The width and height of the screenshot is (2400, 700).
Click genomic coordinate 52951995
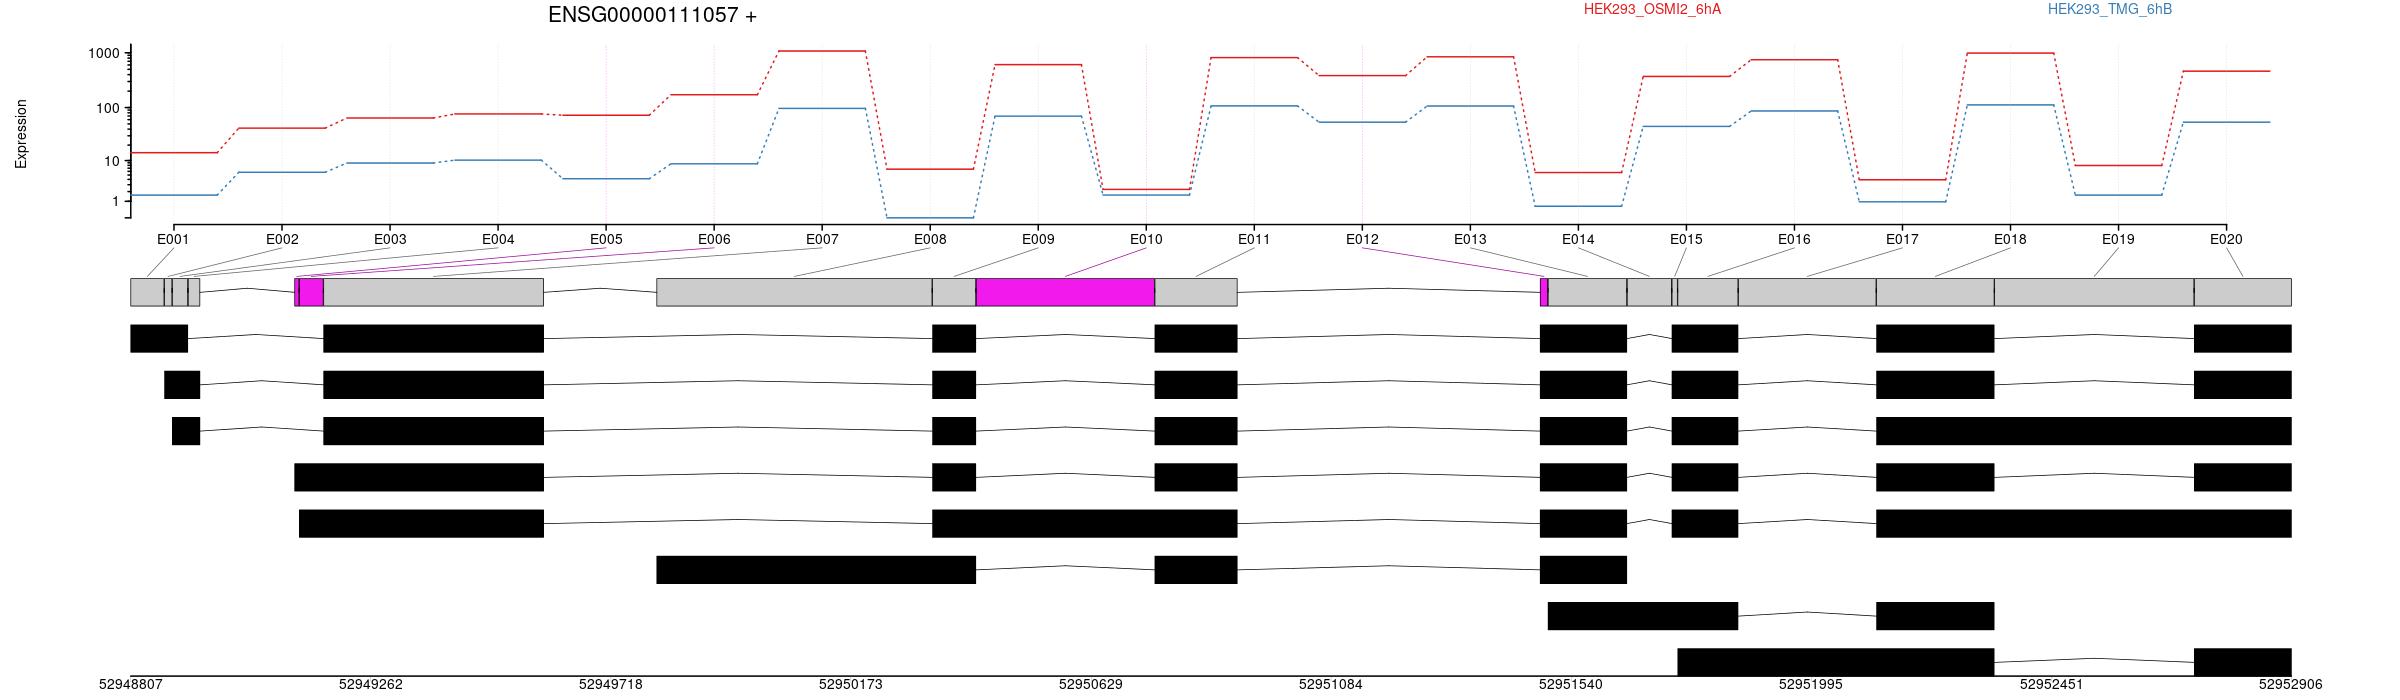(x=1811, y=685)
